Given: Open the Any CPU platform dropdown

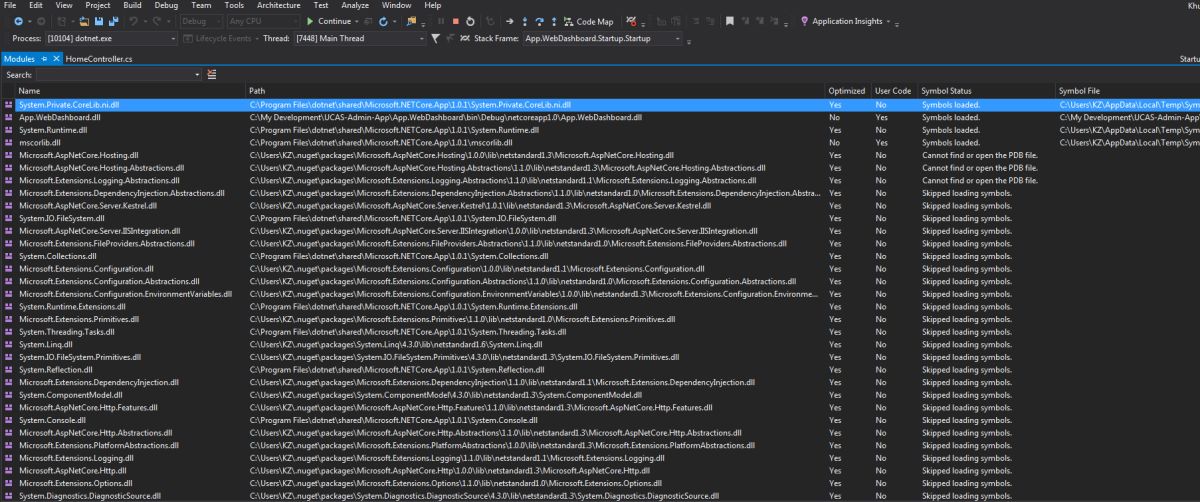Looking at the screenshot, I should pos(264,21).
